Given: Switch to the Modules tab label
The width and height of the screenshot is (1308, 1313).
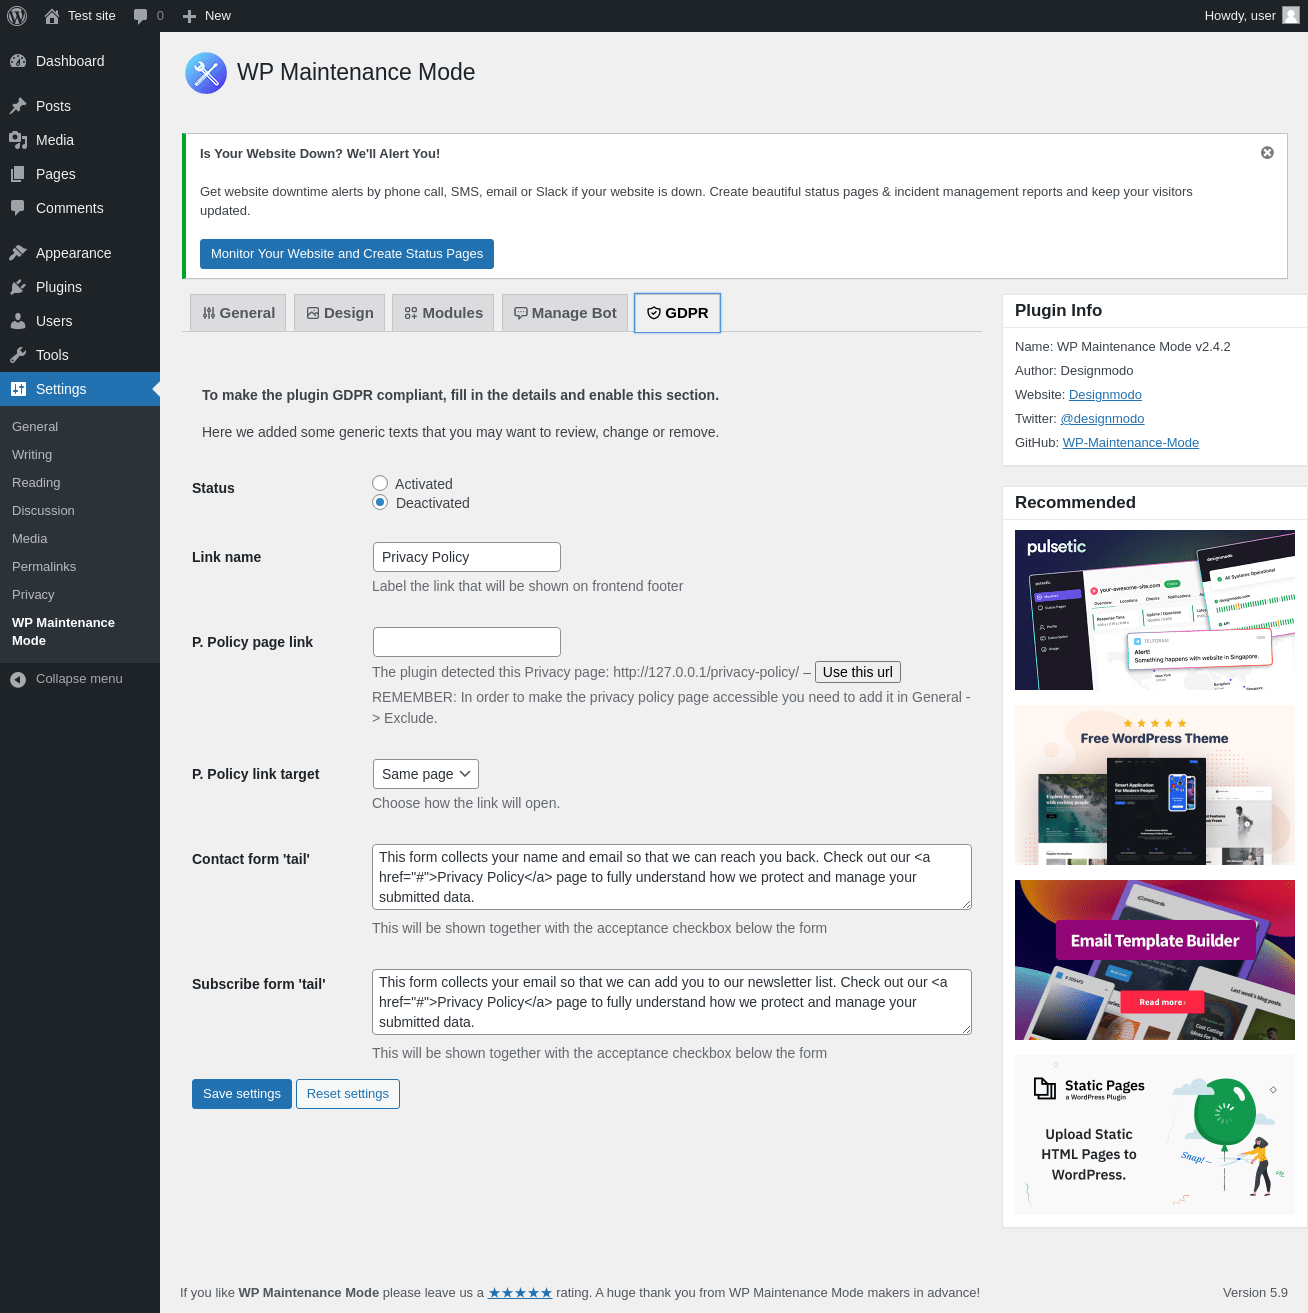Looking at the screenshot, I should click(x=453, y=313).
